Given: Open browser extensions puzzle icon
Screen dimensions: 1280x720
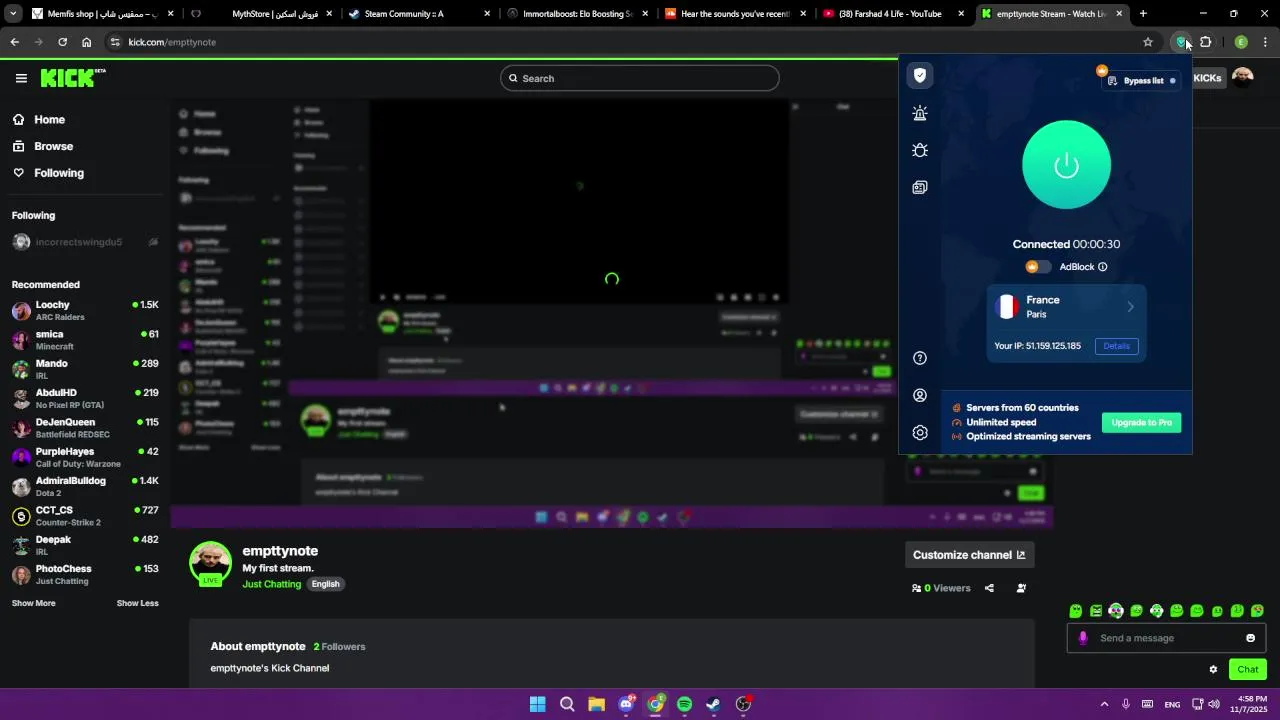Looking at the screenshot, I should pos(1206,42).
